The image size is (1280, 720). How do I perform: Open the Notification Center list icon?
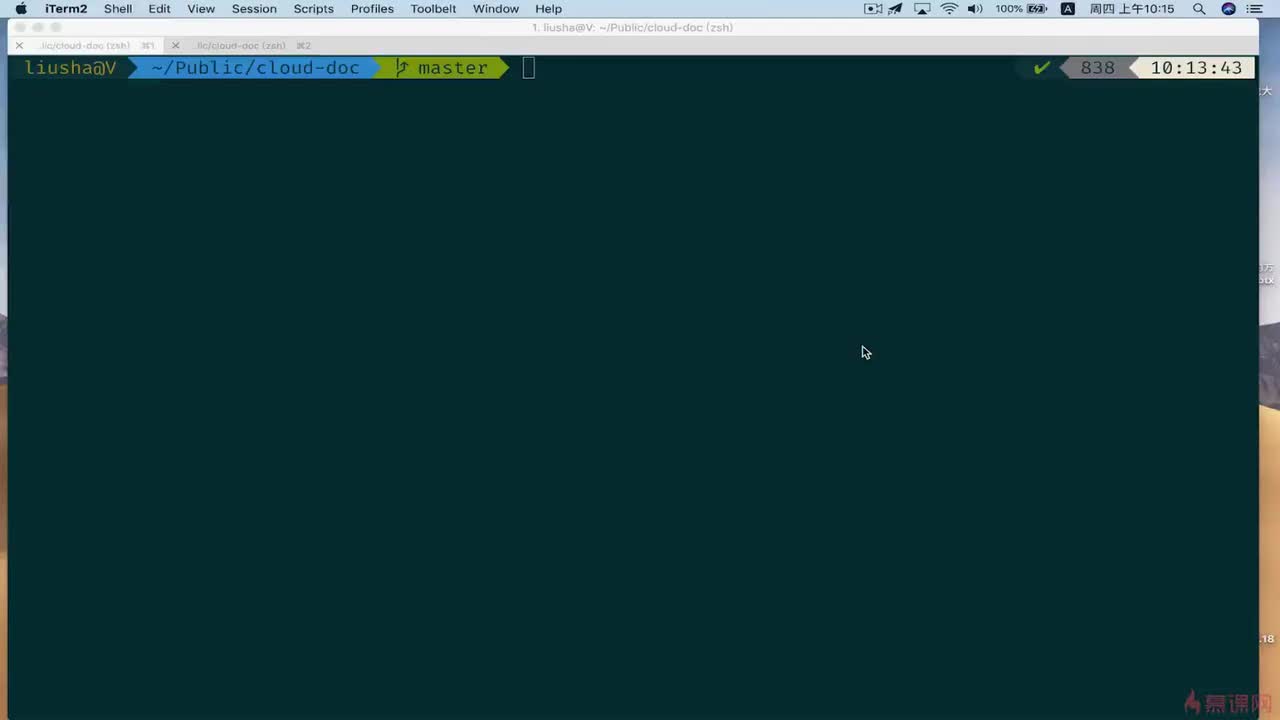pyautogui.click(x=1255, y=9)
